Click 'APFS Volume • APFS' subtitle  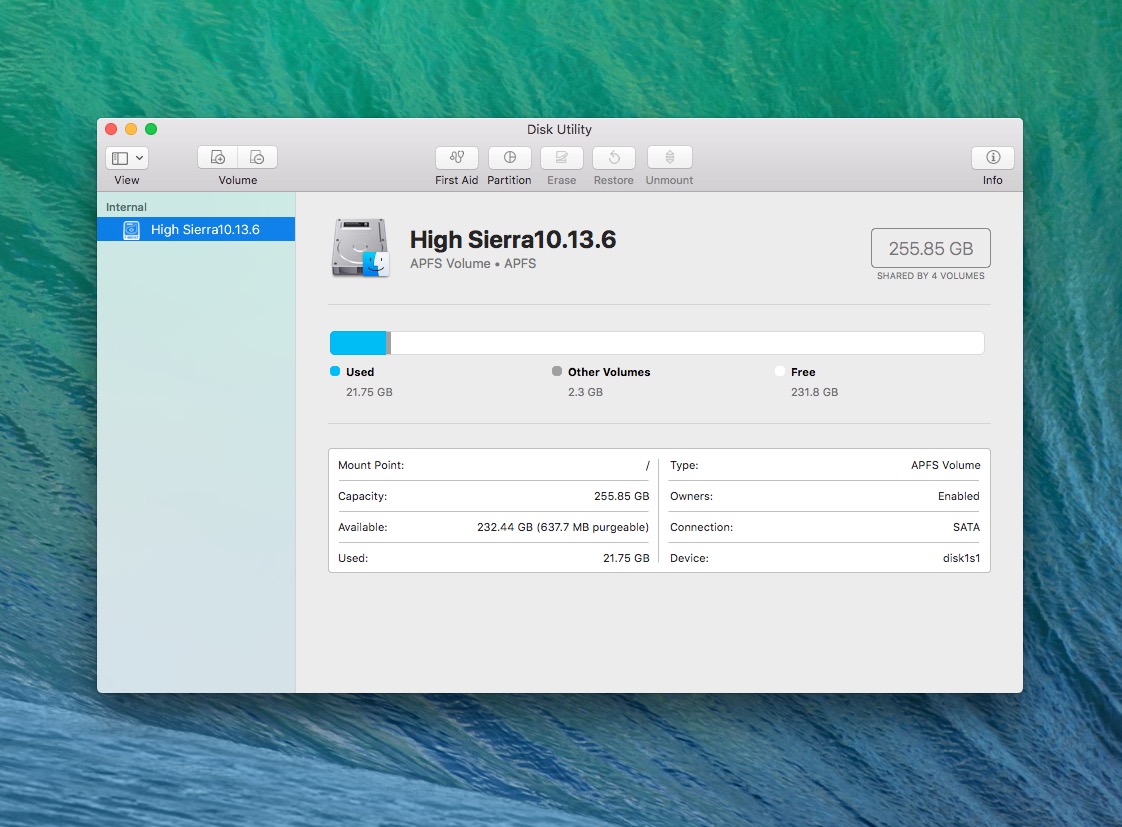click(x=473, y=263)
